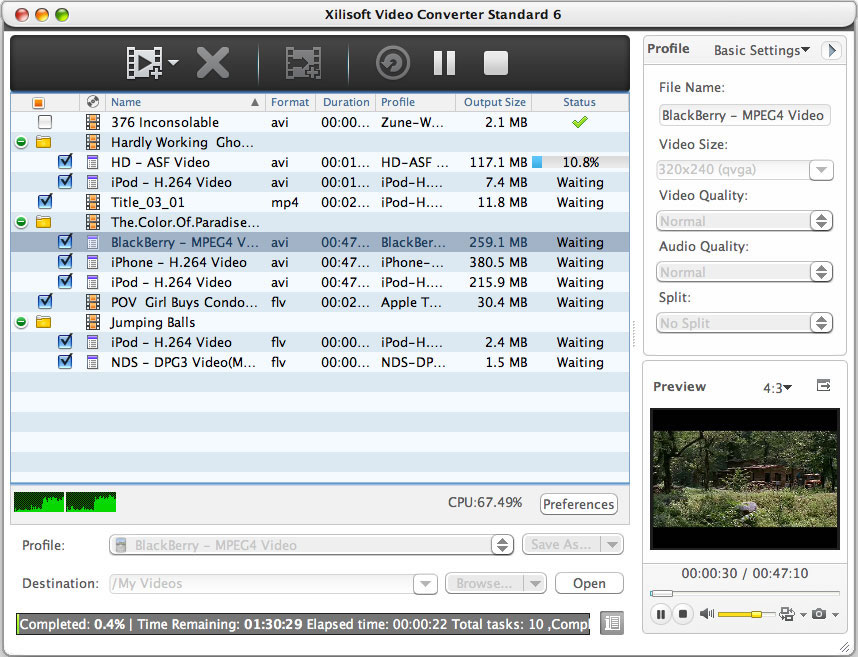This screenshot has width=858, height=657.
Task: Collapse The.Color.Of.Paradise group
Action: (21, 222)
